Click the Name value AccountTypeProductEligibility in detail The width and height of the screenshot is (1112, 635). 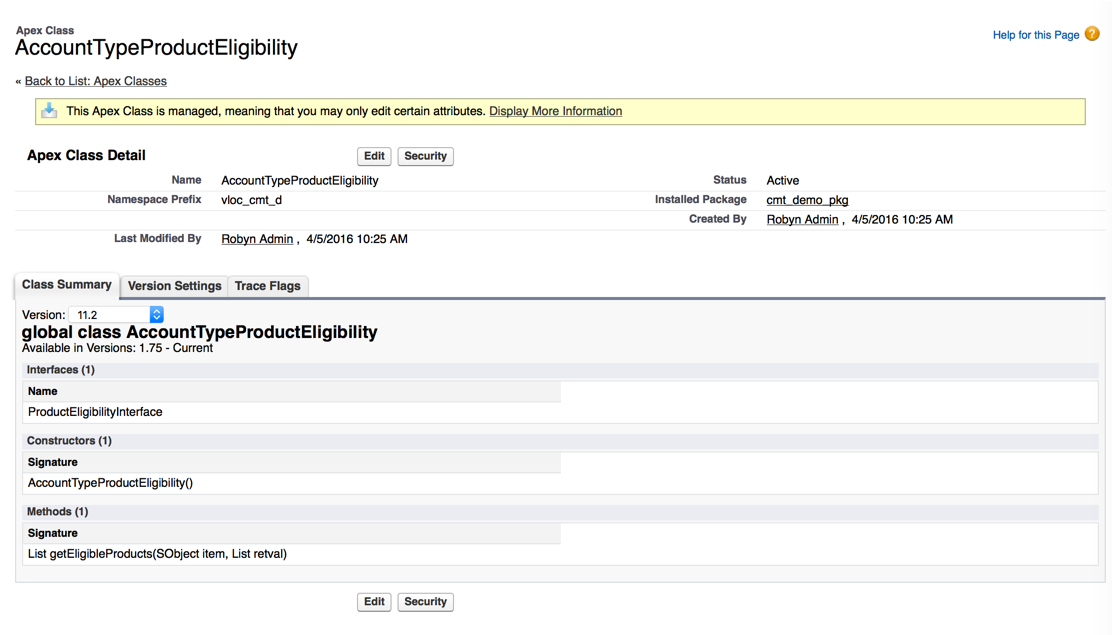pyautogui.click(x=299, y=180)
